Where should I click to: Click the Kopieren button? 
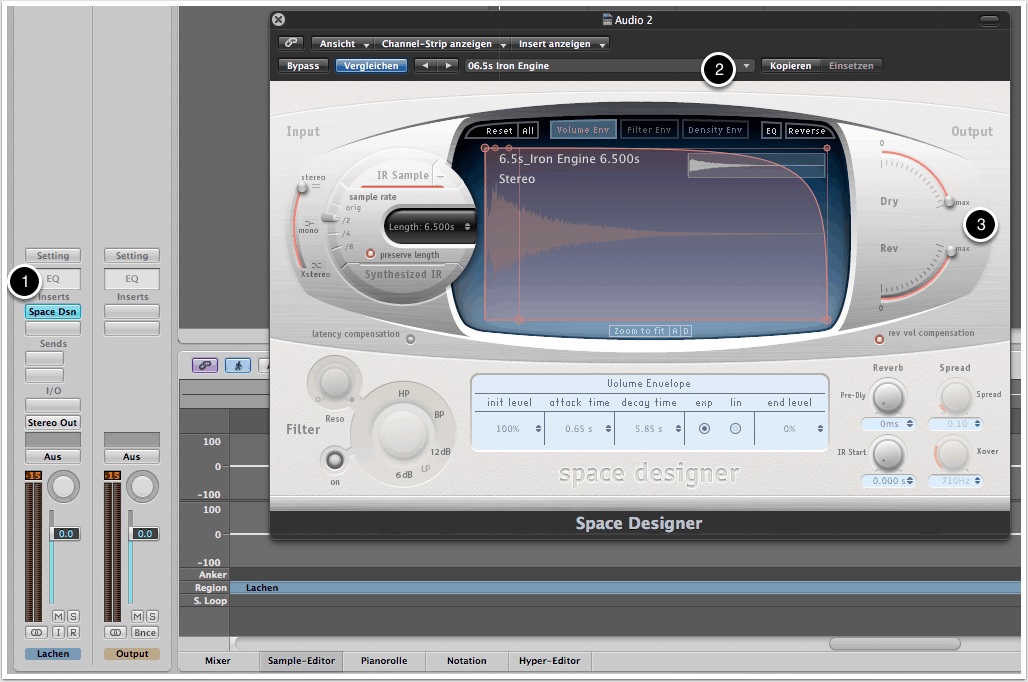coord(790,66)
